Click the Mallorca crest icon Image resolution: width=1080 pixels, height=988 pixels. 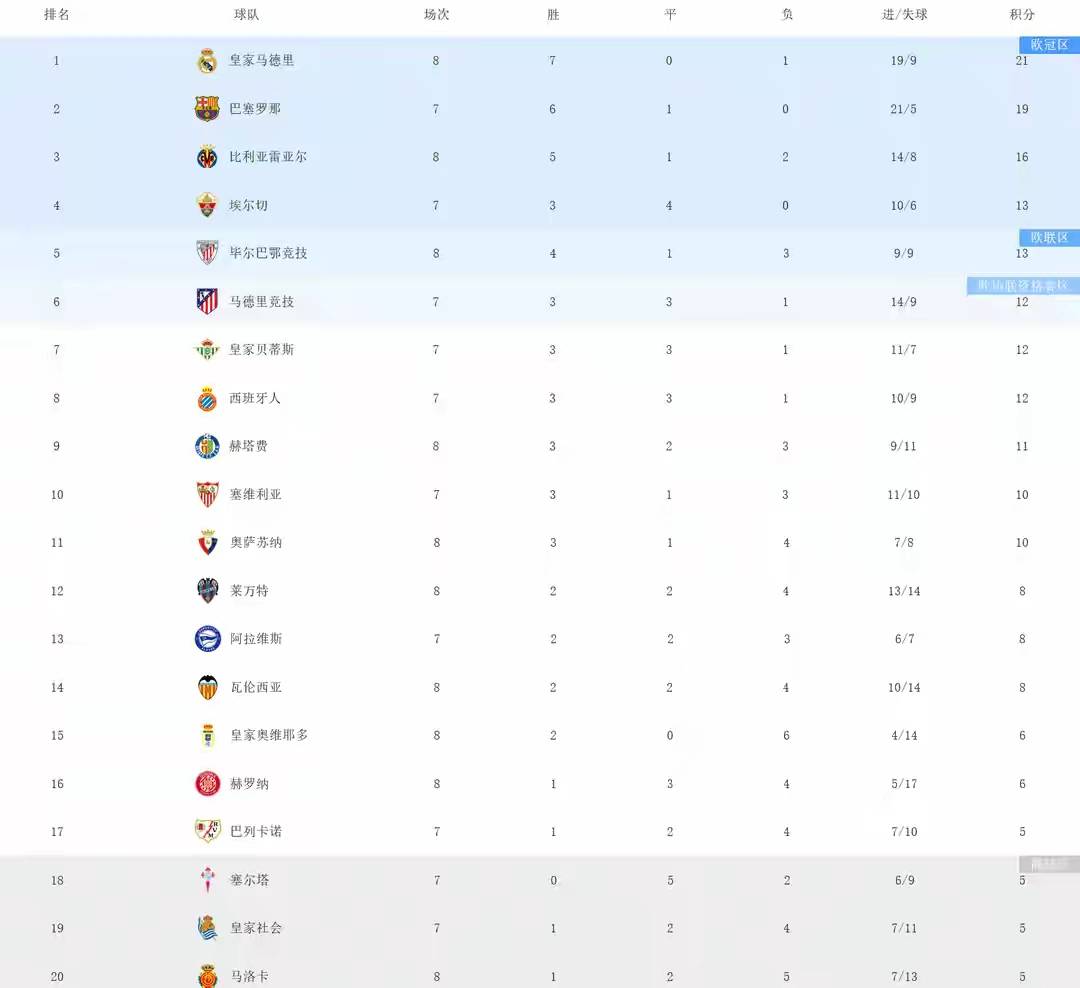(x=207, y=976)
